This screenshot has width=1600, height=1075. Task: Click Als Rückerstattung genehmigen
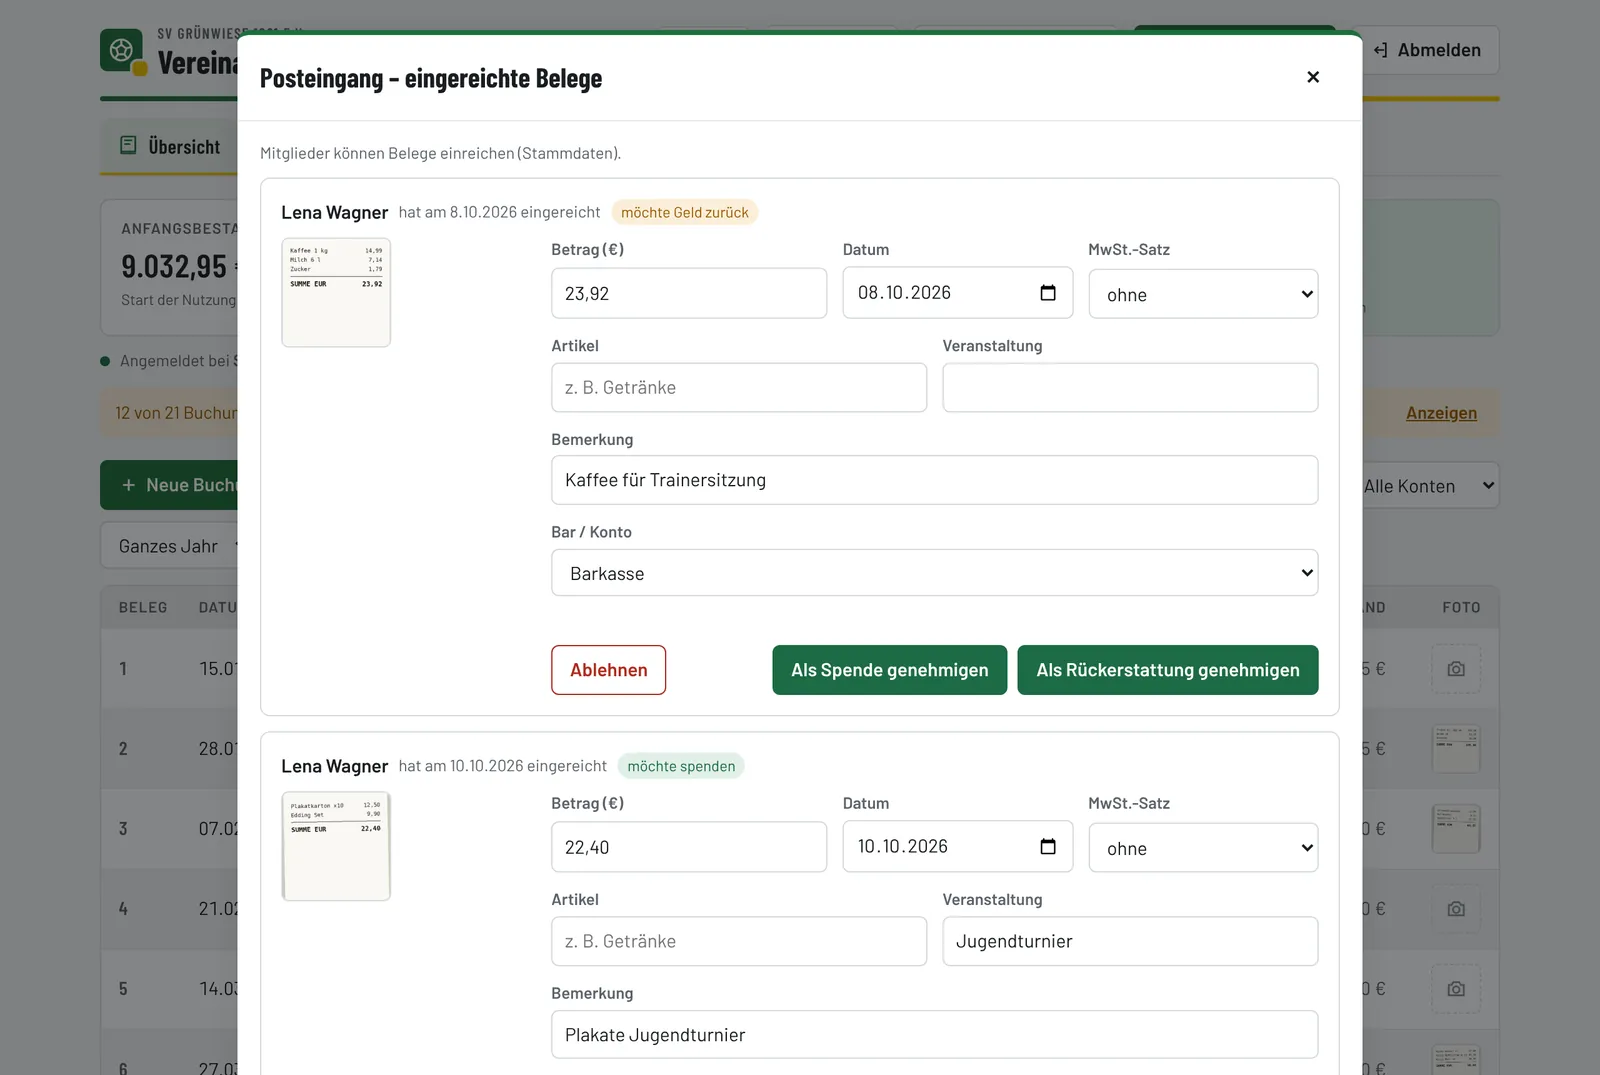click(x=1168, y=670)
